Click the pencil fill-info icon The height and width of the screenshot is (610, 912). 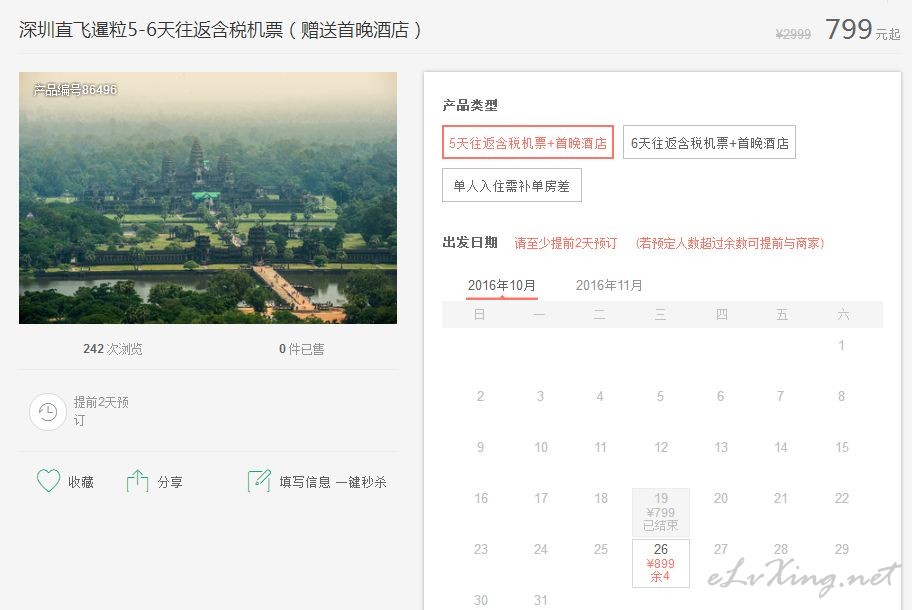click(259, 481)
